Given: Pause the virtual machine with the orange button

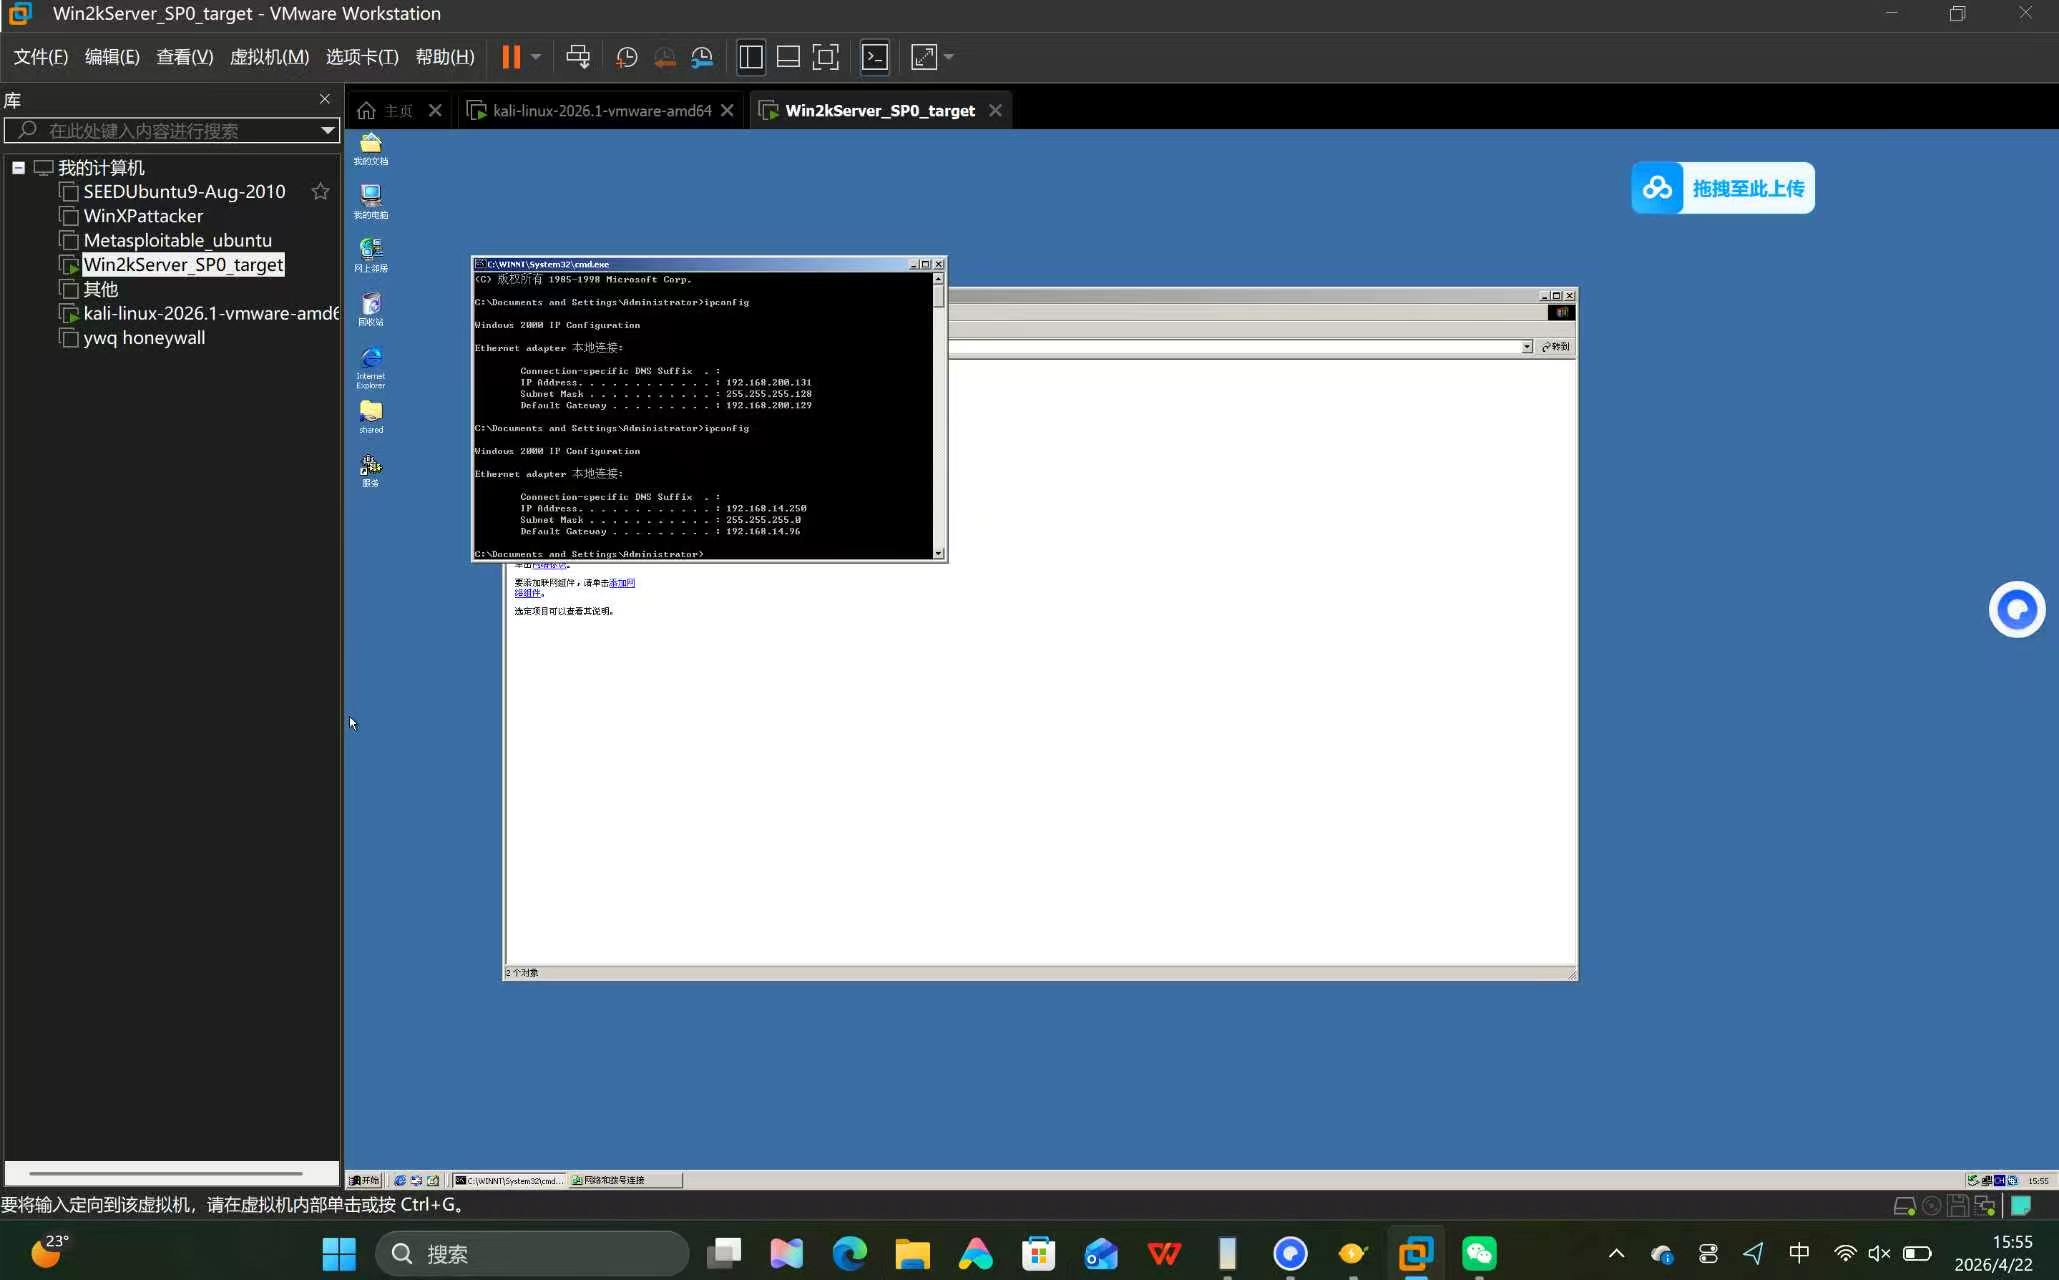Looking at the screenshot, I should pyautogui.click(x=510, y=57).
